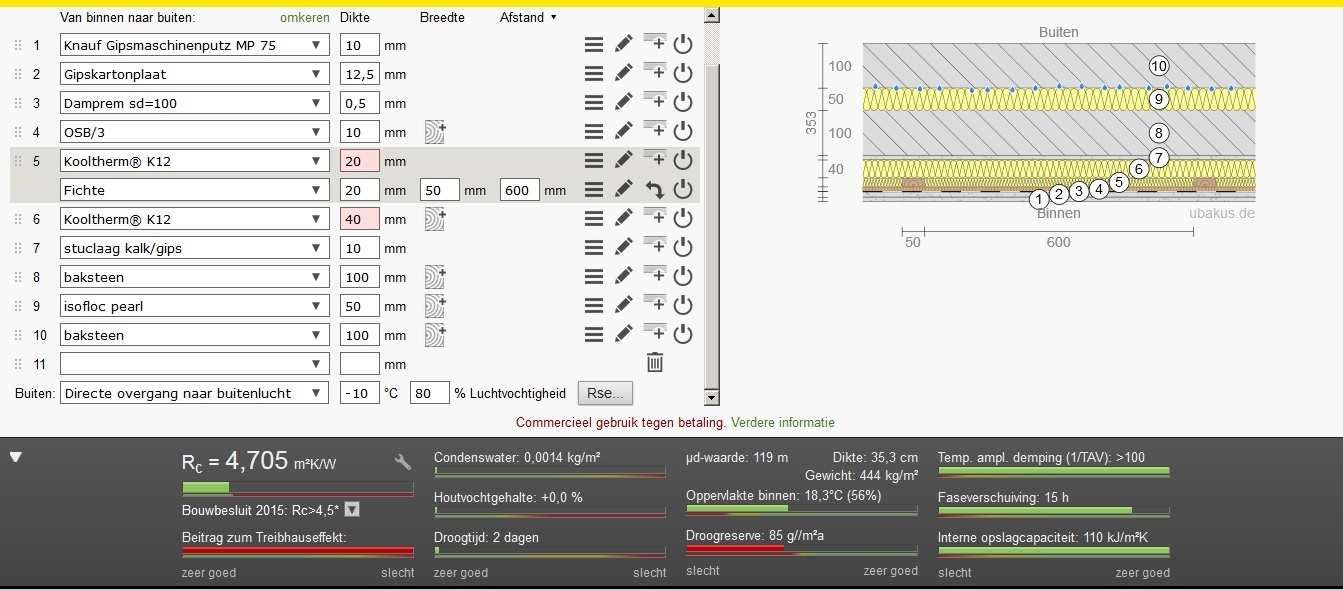This screenshot has height=591, width=1343.
Task: Disable the Damprem sd=100 layer
Action: pyautogui.click(x=683, y=103)
